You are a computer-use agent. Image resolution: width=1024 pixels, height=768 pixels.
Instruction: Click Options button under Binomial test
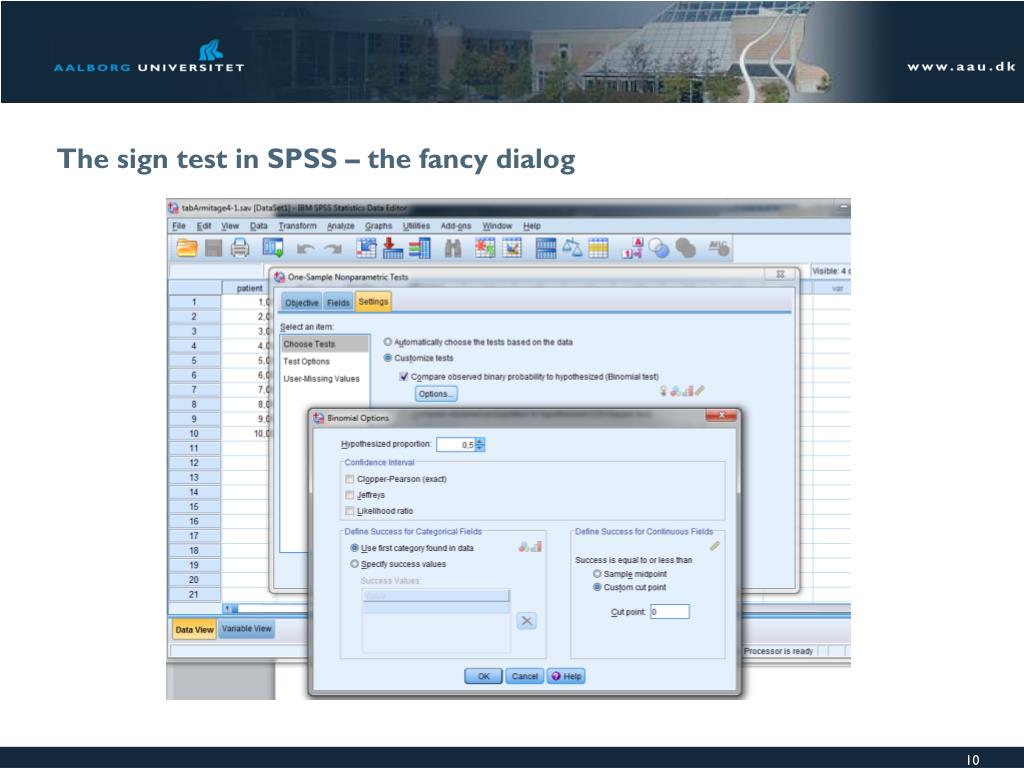(436, 394)
